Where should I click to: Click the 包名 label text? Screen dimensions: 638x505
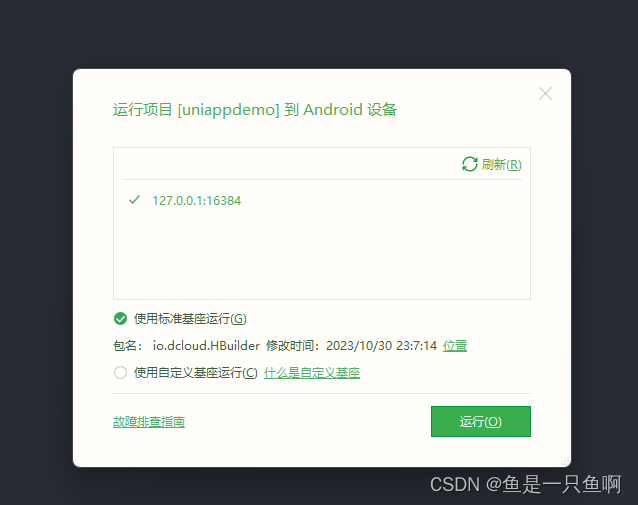[127, 345]
